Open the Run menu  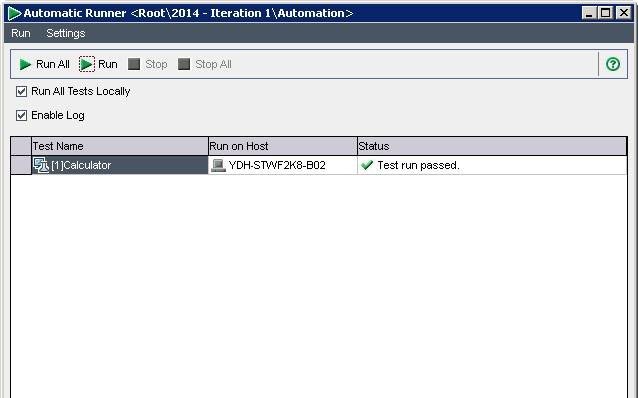pyautogui.click(x=21, y=33)
